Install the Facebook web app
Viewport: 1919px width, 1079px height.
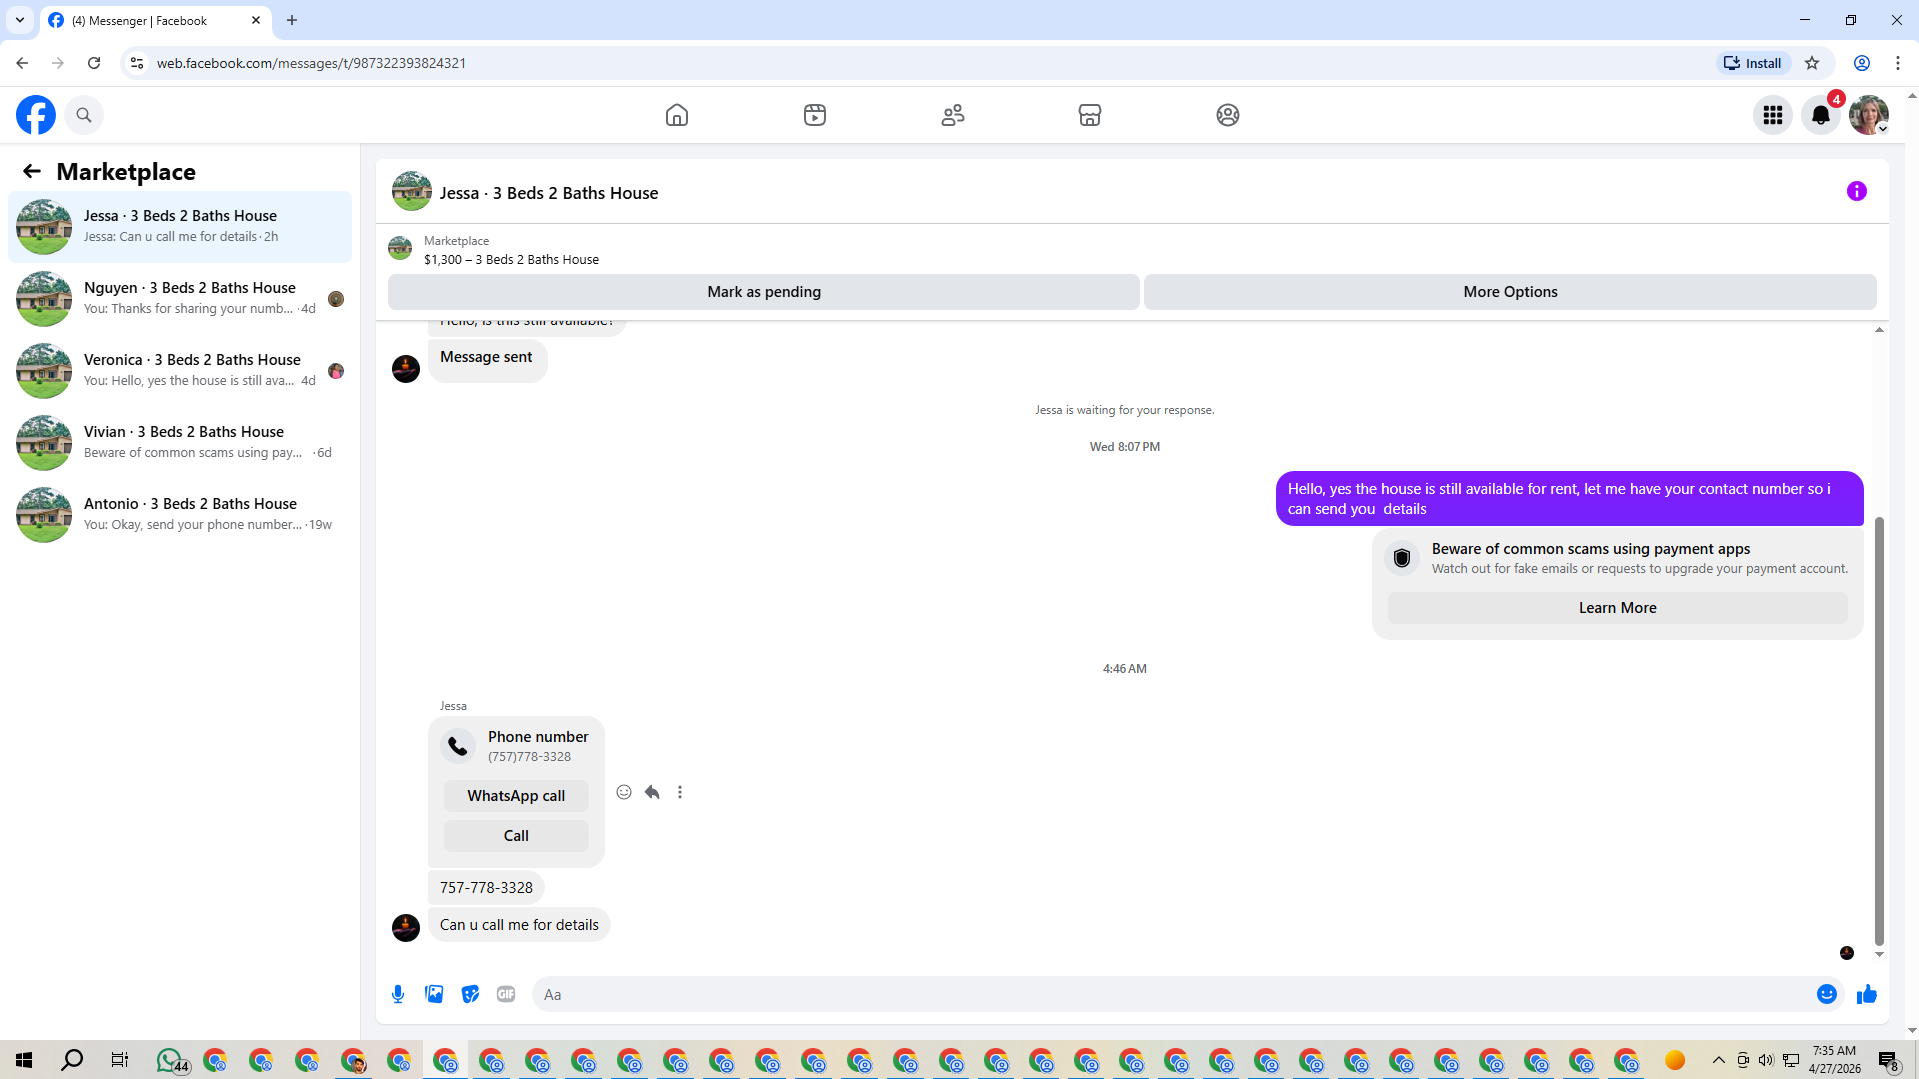(x=1755, y=63)
